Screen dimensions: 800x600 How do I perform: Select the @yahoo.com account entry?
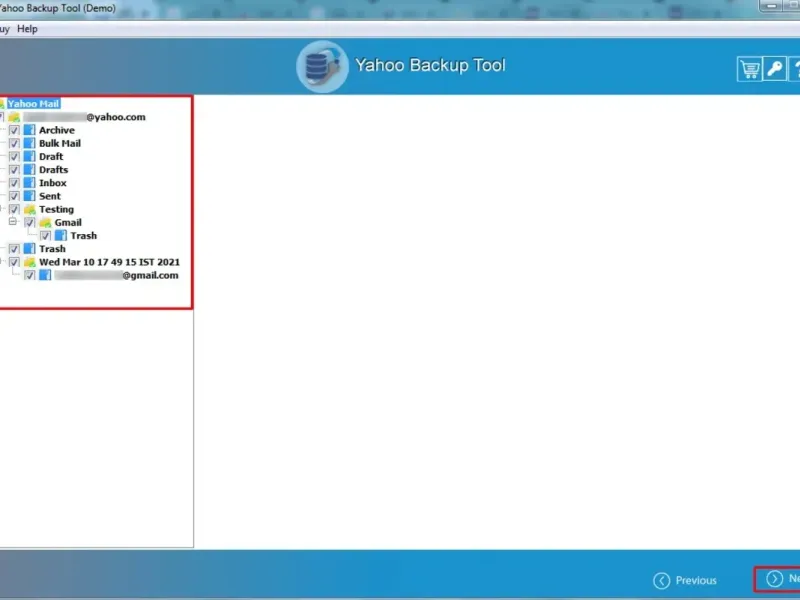pyautogui.click(x=84, y=117)
